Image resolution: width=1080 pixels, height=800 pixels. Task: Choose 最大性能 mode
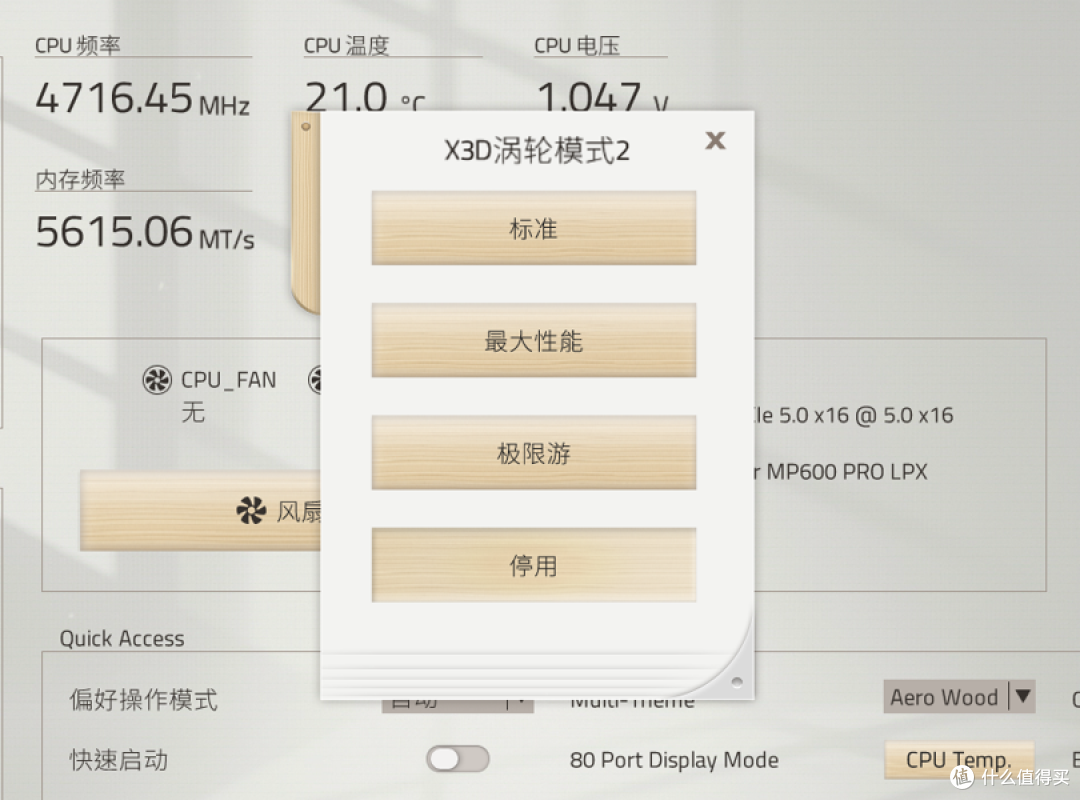click(x=534, y=340)
